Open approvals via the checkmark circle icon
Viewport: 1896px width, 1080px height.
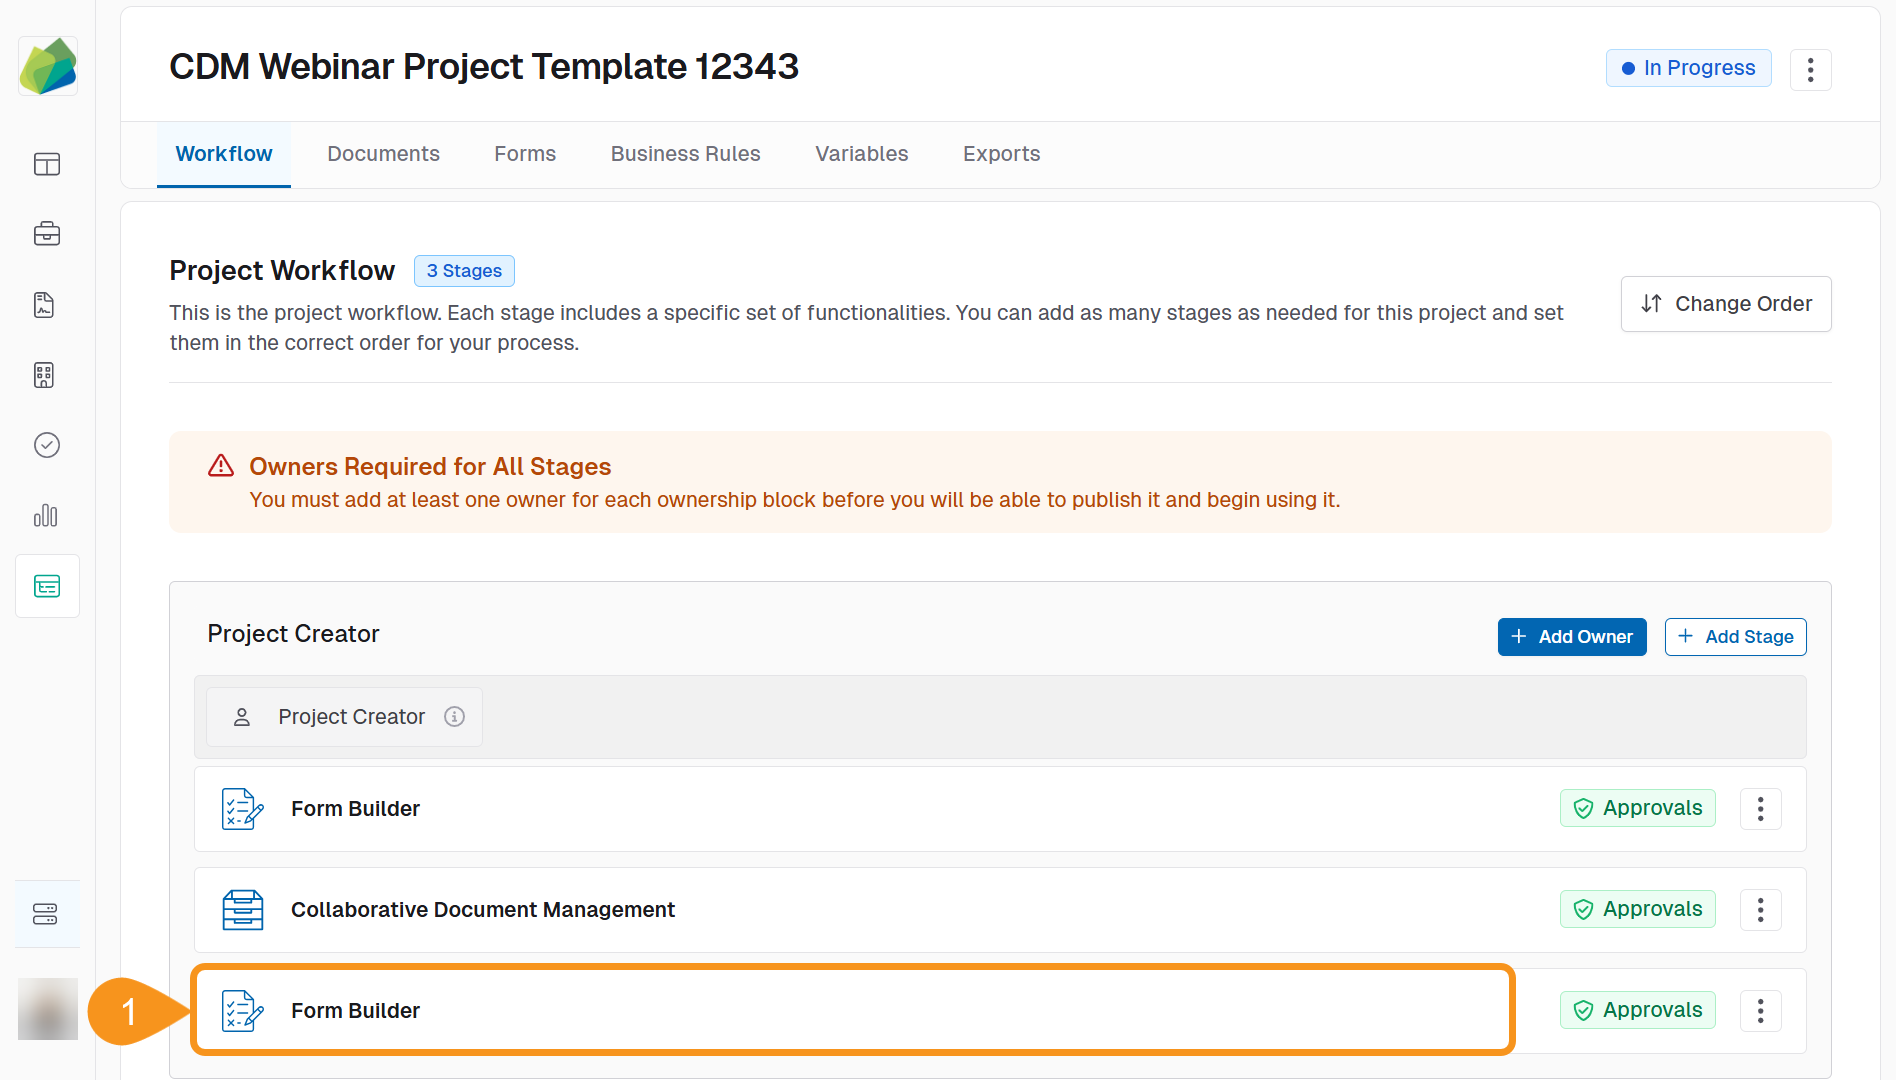[x=47, y=445]
